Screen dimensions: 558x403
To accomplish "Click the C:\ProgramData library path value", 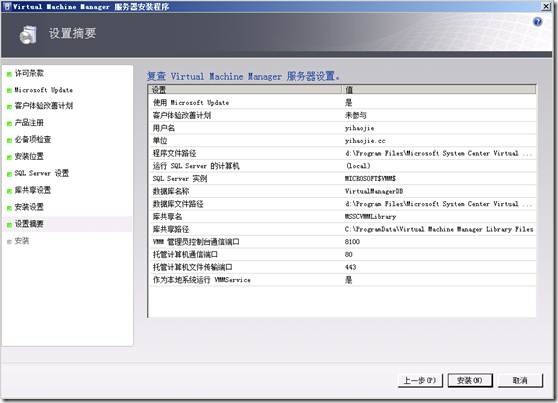I will tap(439, 229).
